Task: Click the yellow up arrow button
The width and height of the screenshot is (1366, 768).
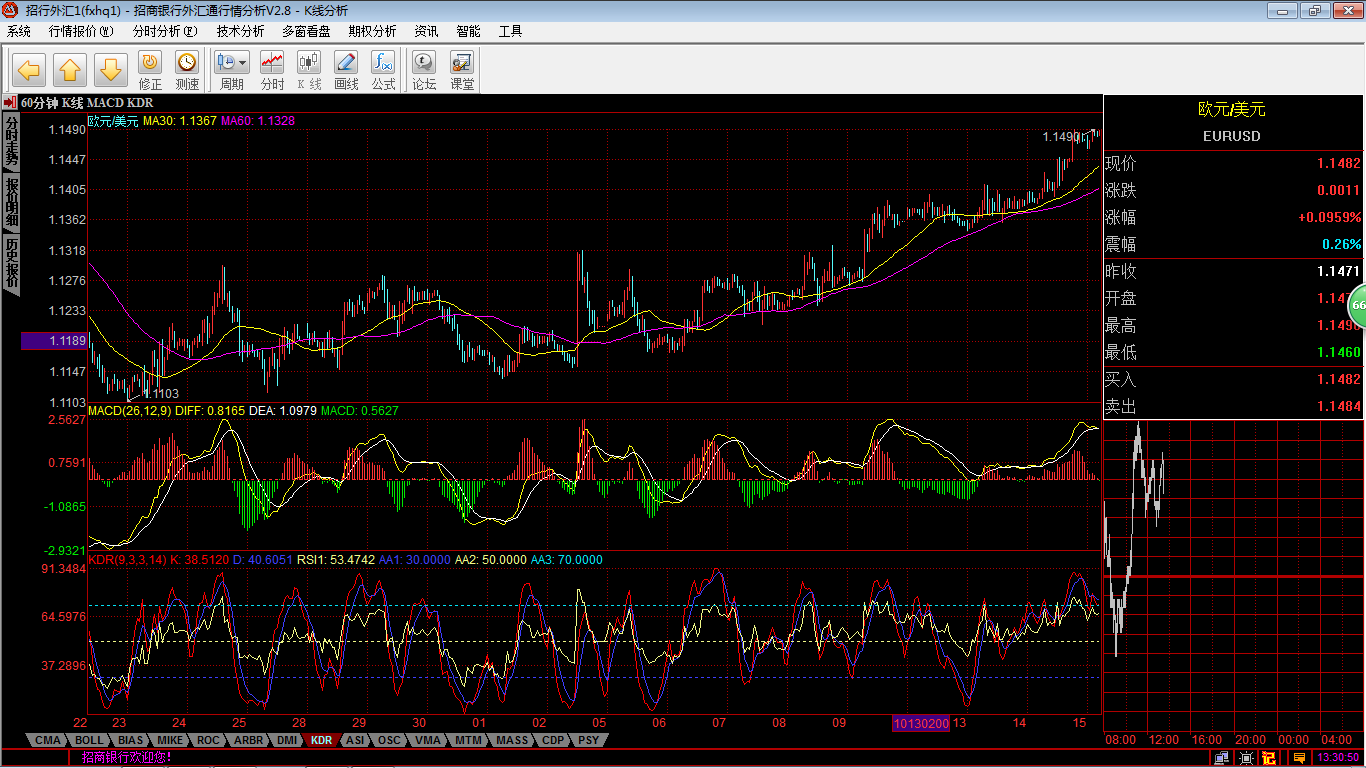Action: click(70, 70)
